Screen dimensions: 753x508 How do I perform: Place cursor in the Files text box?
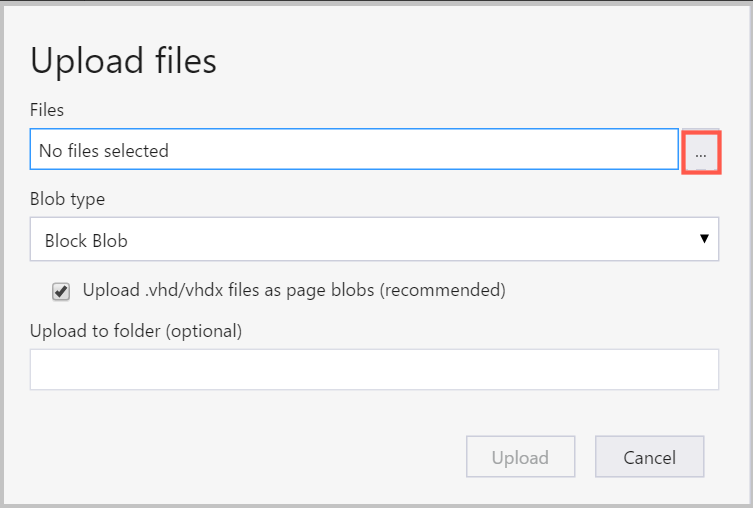coord(354,151)
